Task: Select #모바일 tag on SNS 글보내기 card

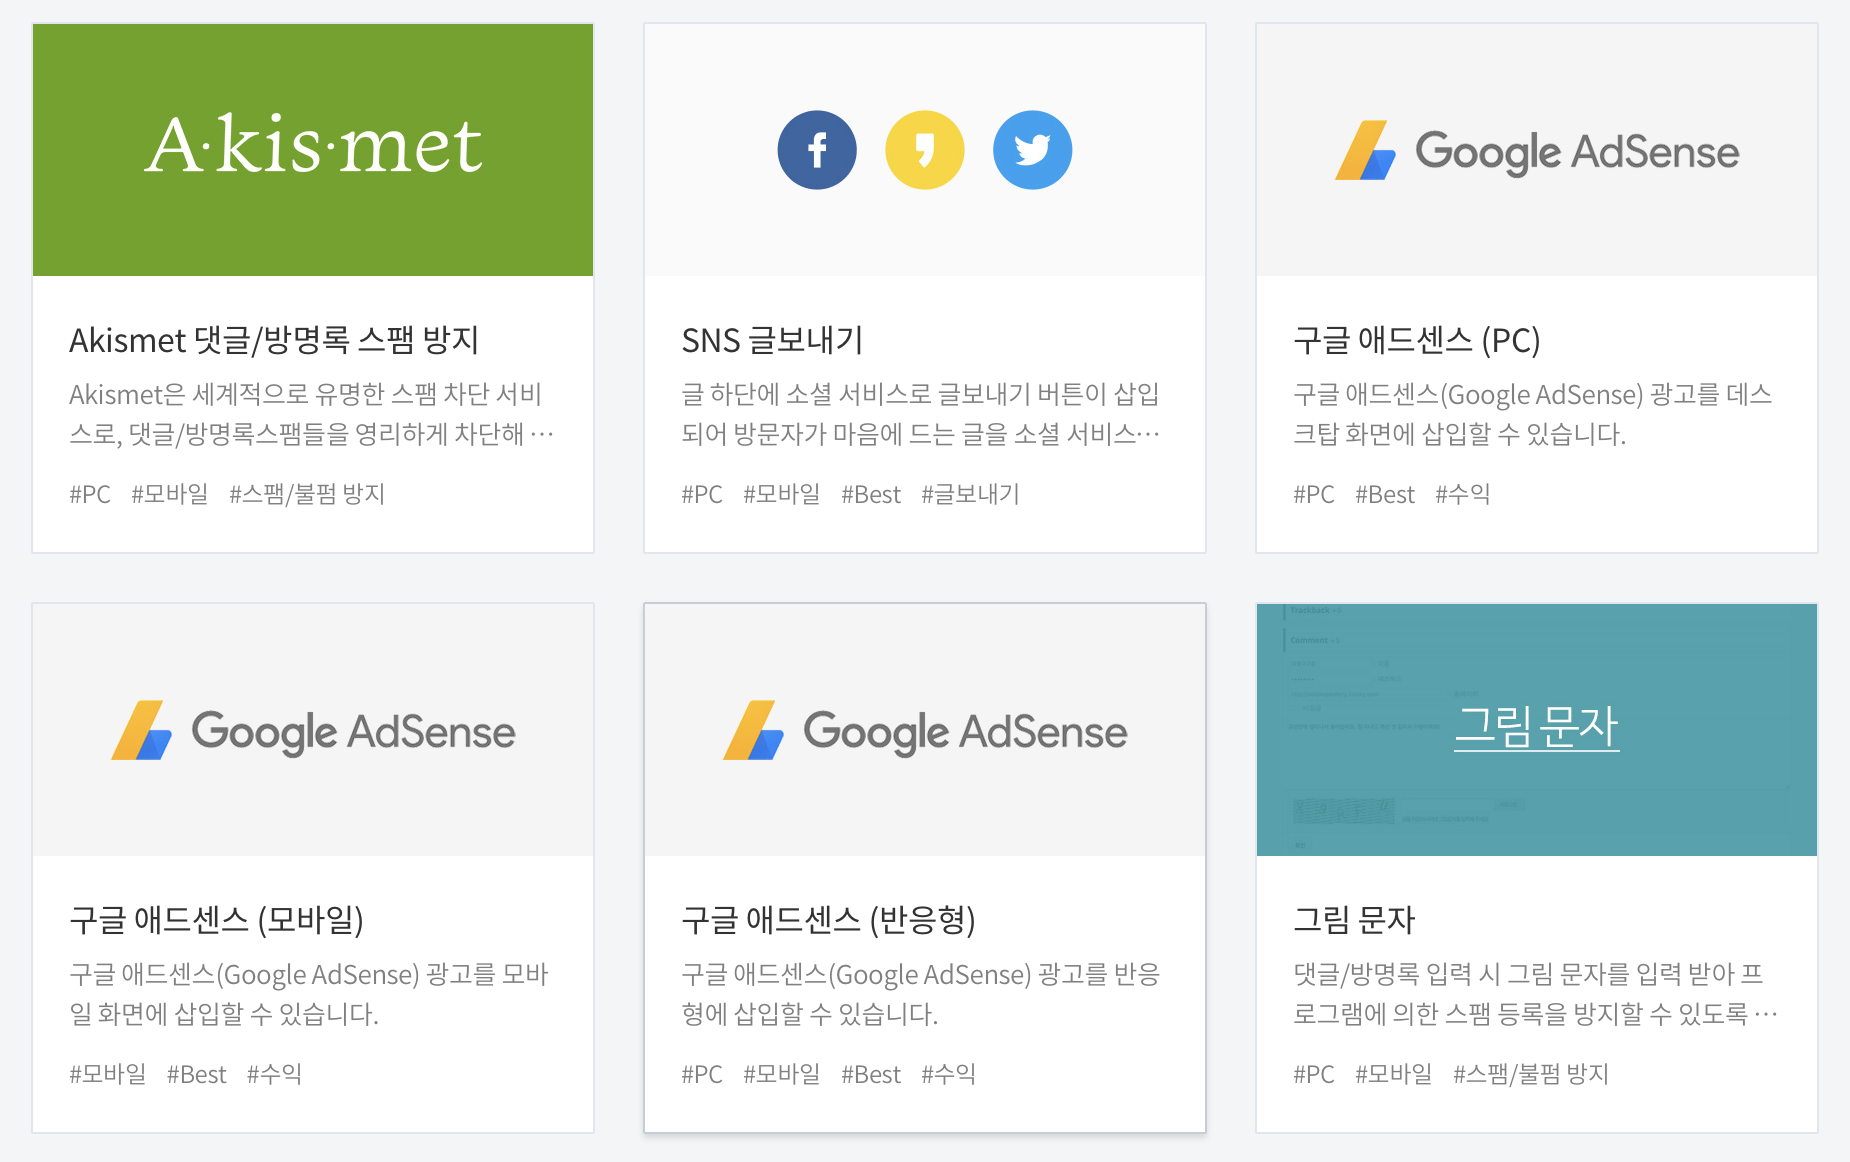Action: (782, 494)
